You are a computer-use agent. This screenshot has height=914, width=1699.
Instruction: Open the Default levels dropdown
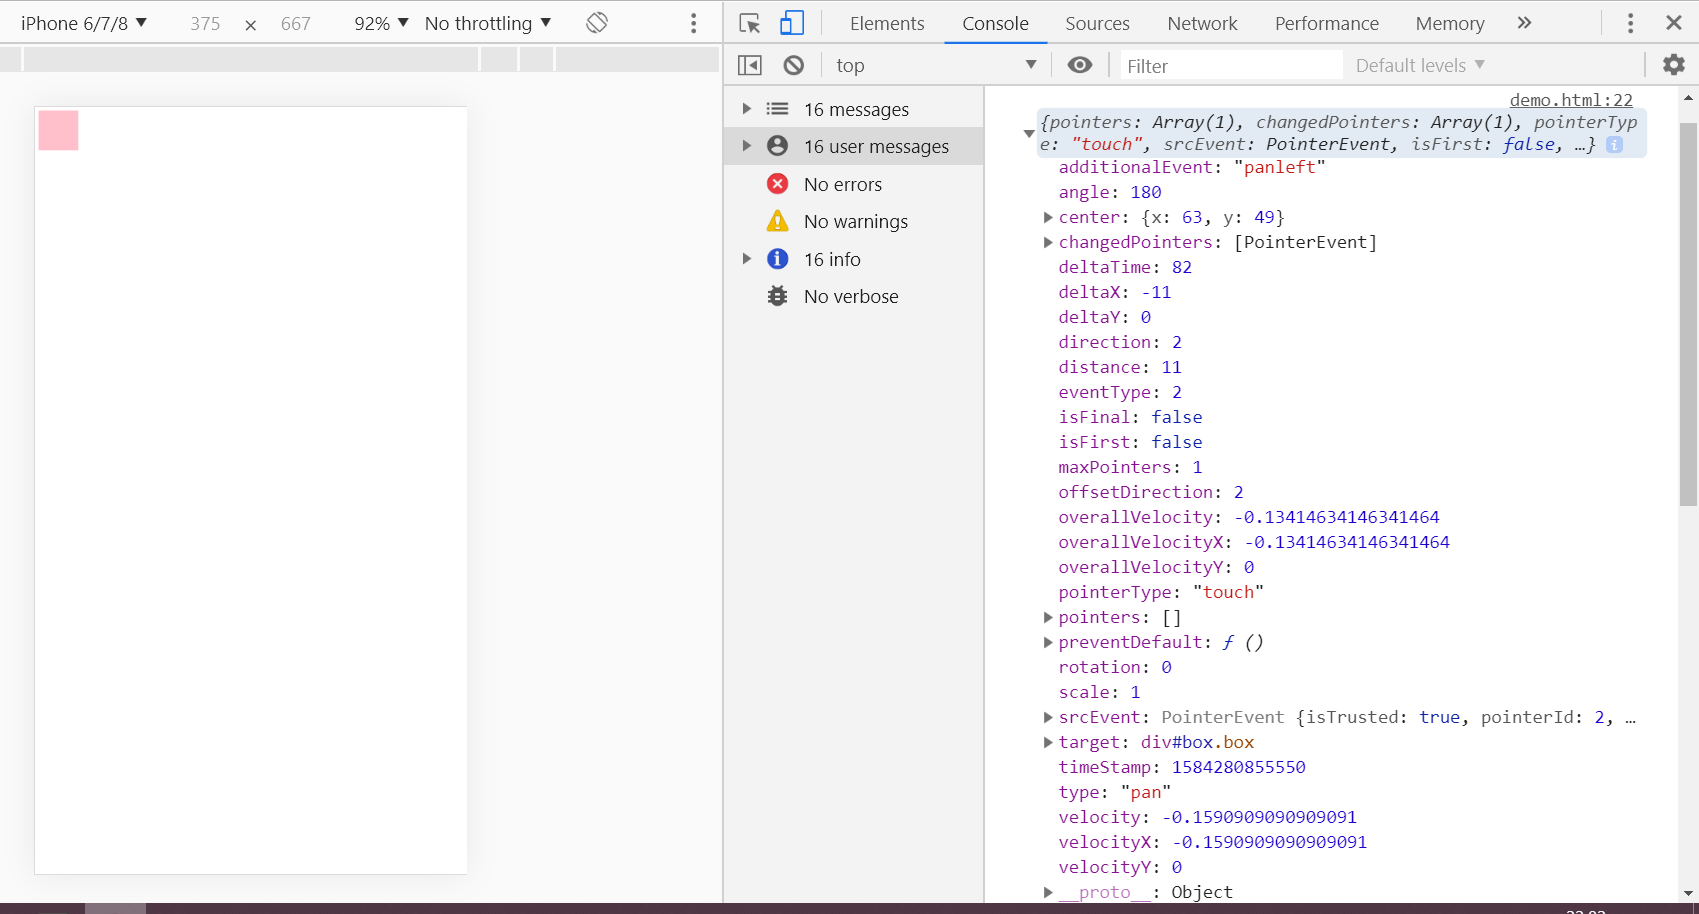tap(1420, 65)
